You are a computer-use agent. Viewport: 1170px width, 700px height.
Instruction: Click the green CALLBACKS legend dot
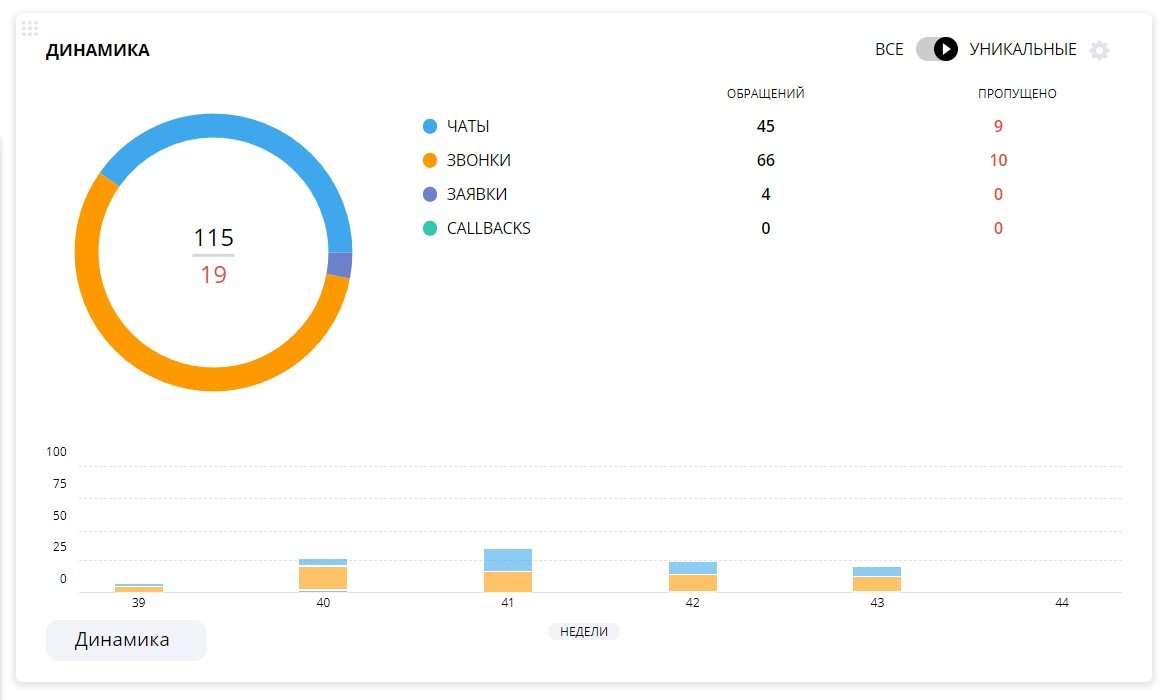430,228
